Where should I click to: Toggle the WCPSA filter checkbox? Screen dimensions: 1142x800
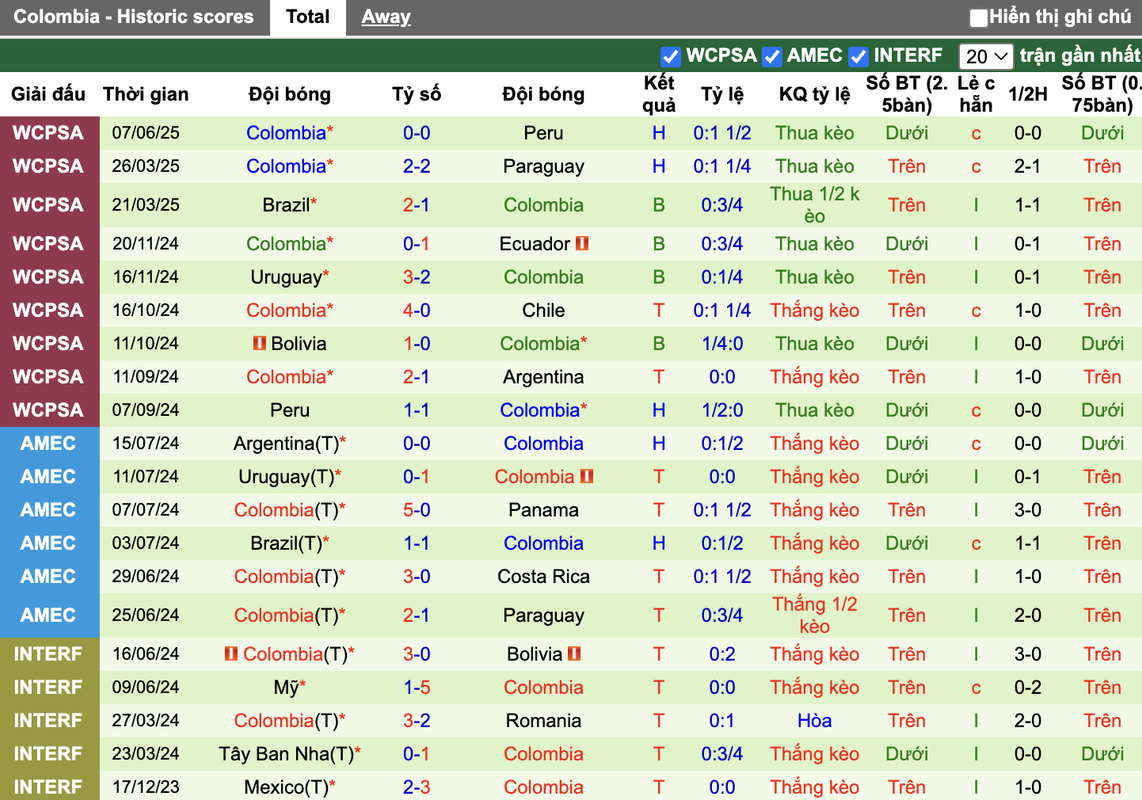(670, 56)
